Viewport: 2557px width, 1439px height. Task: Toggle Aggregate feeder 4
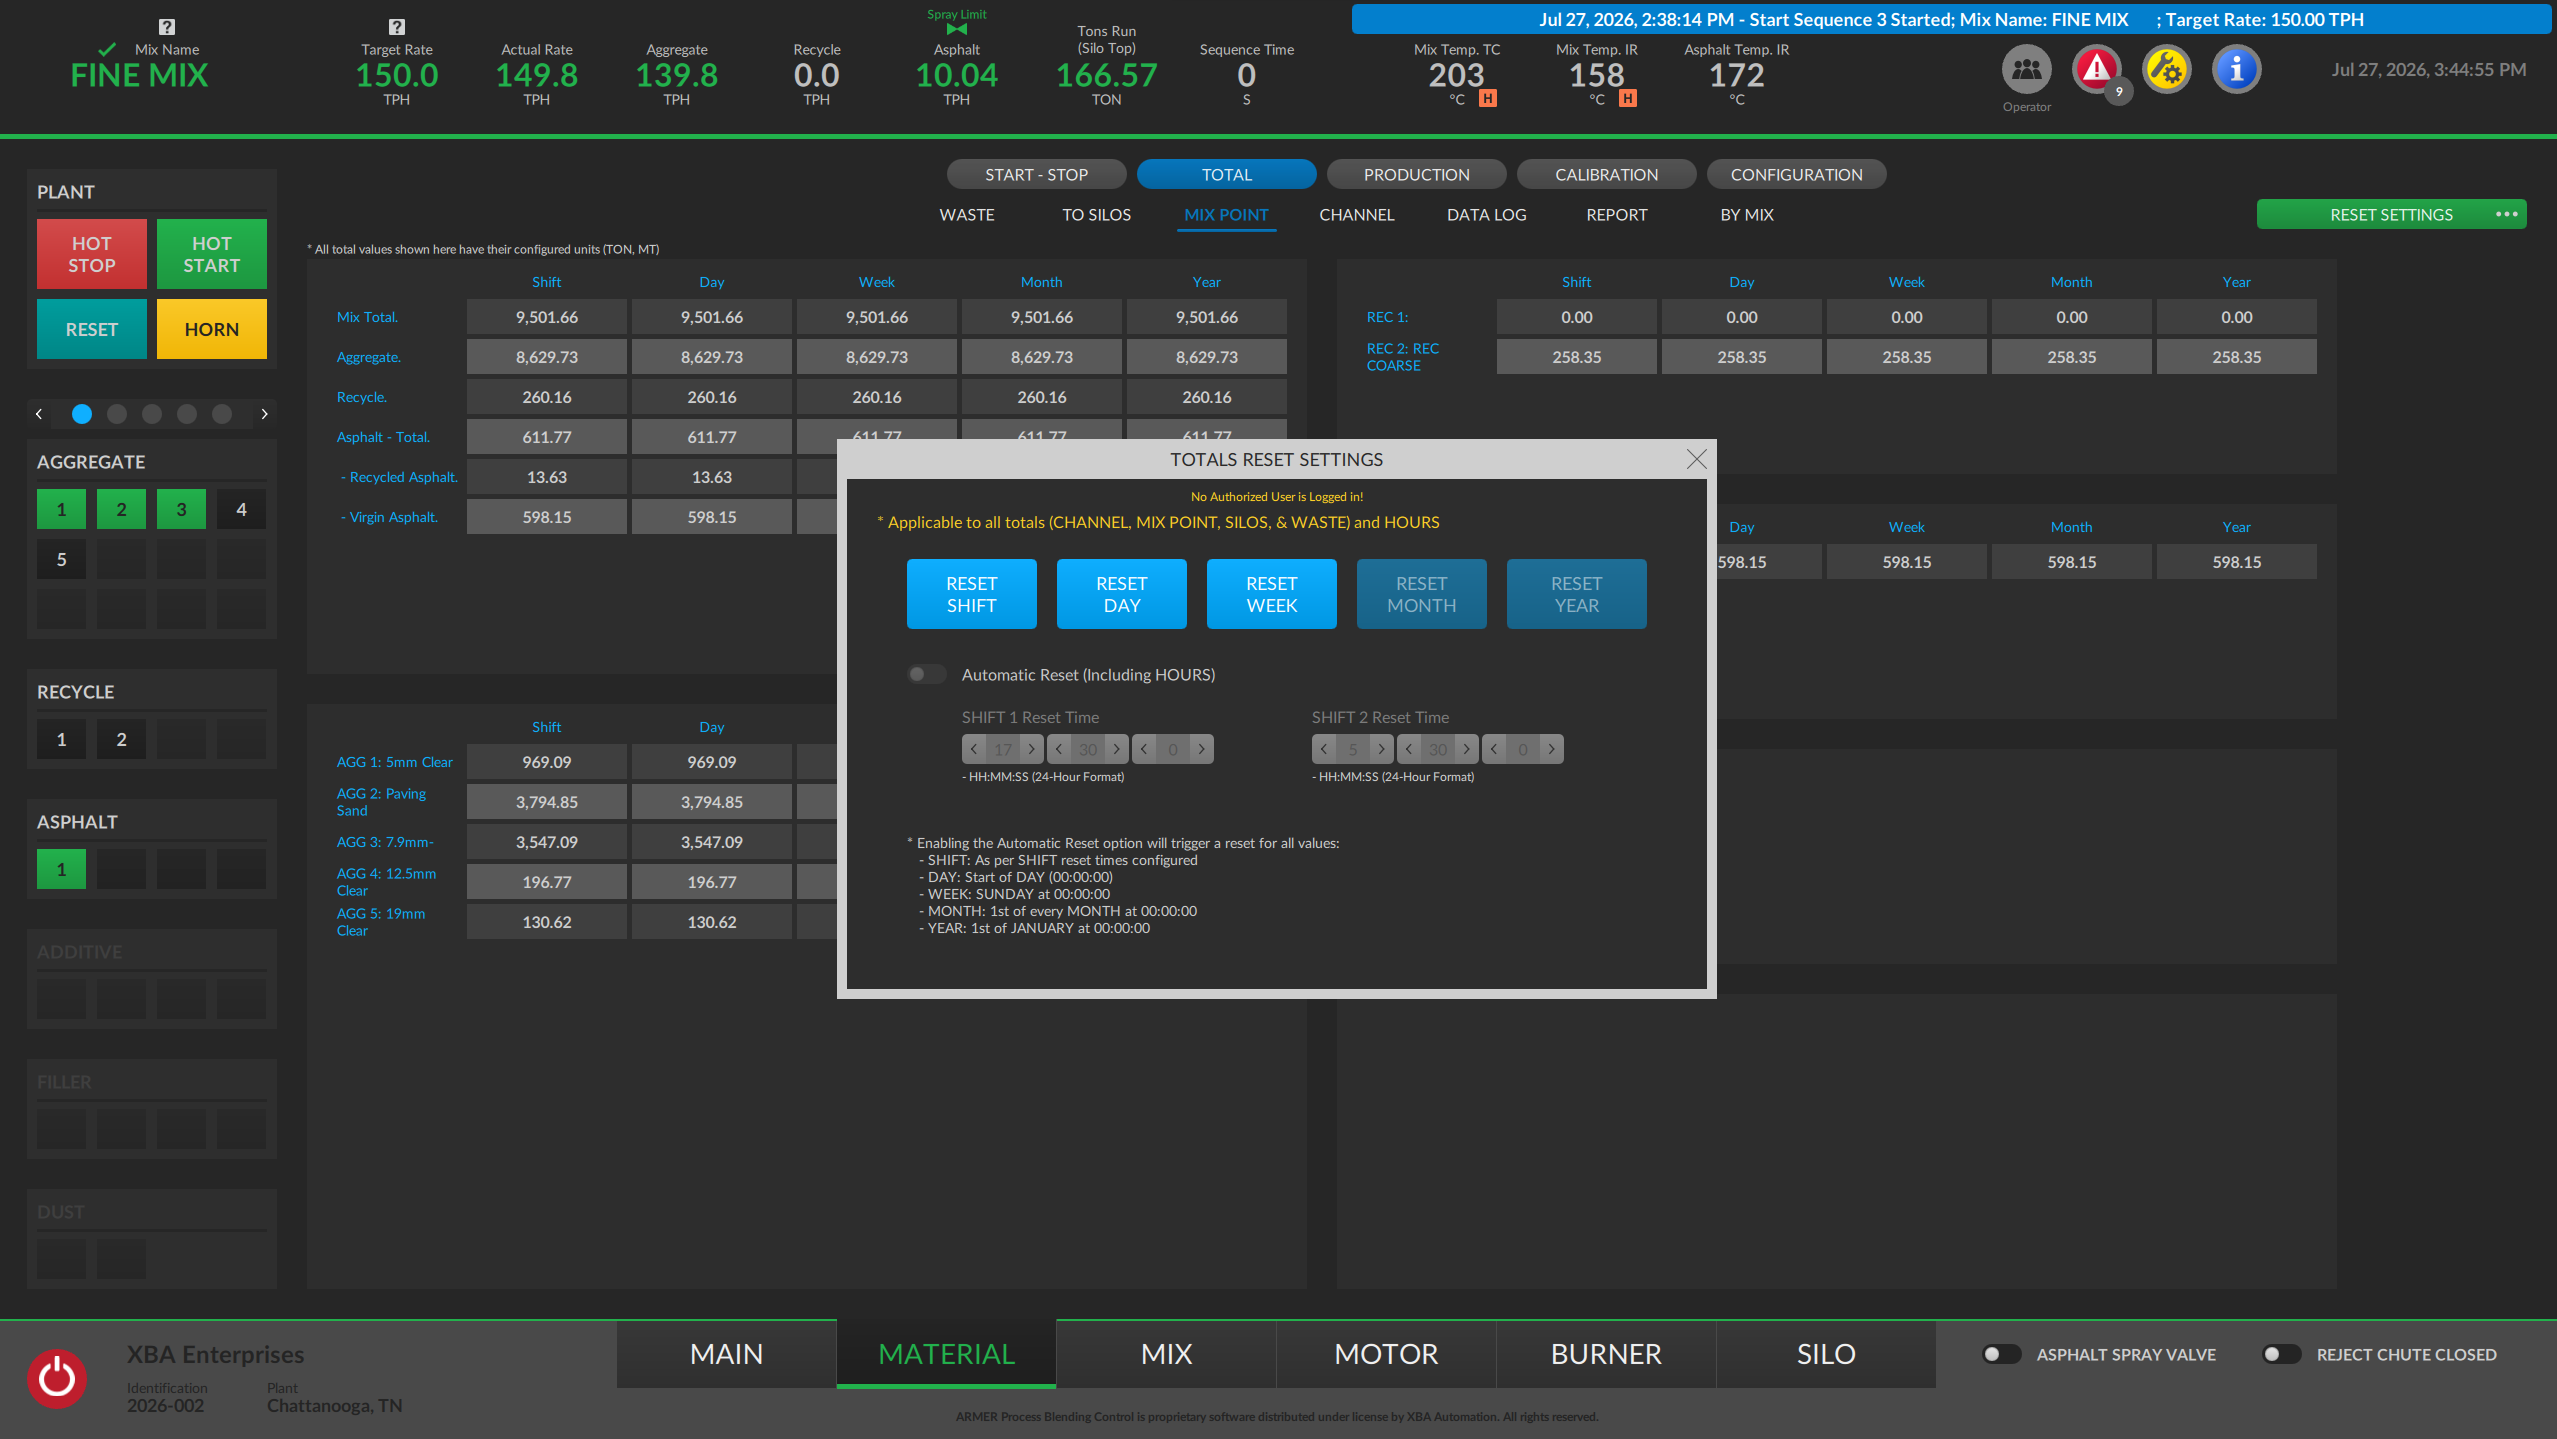coord(242,509)
